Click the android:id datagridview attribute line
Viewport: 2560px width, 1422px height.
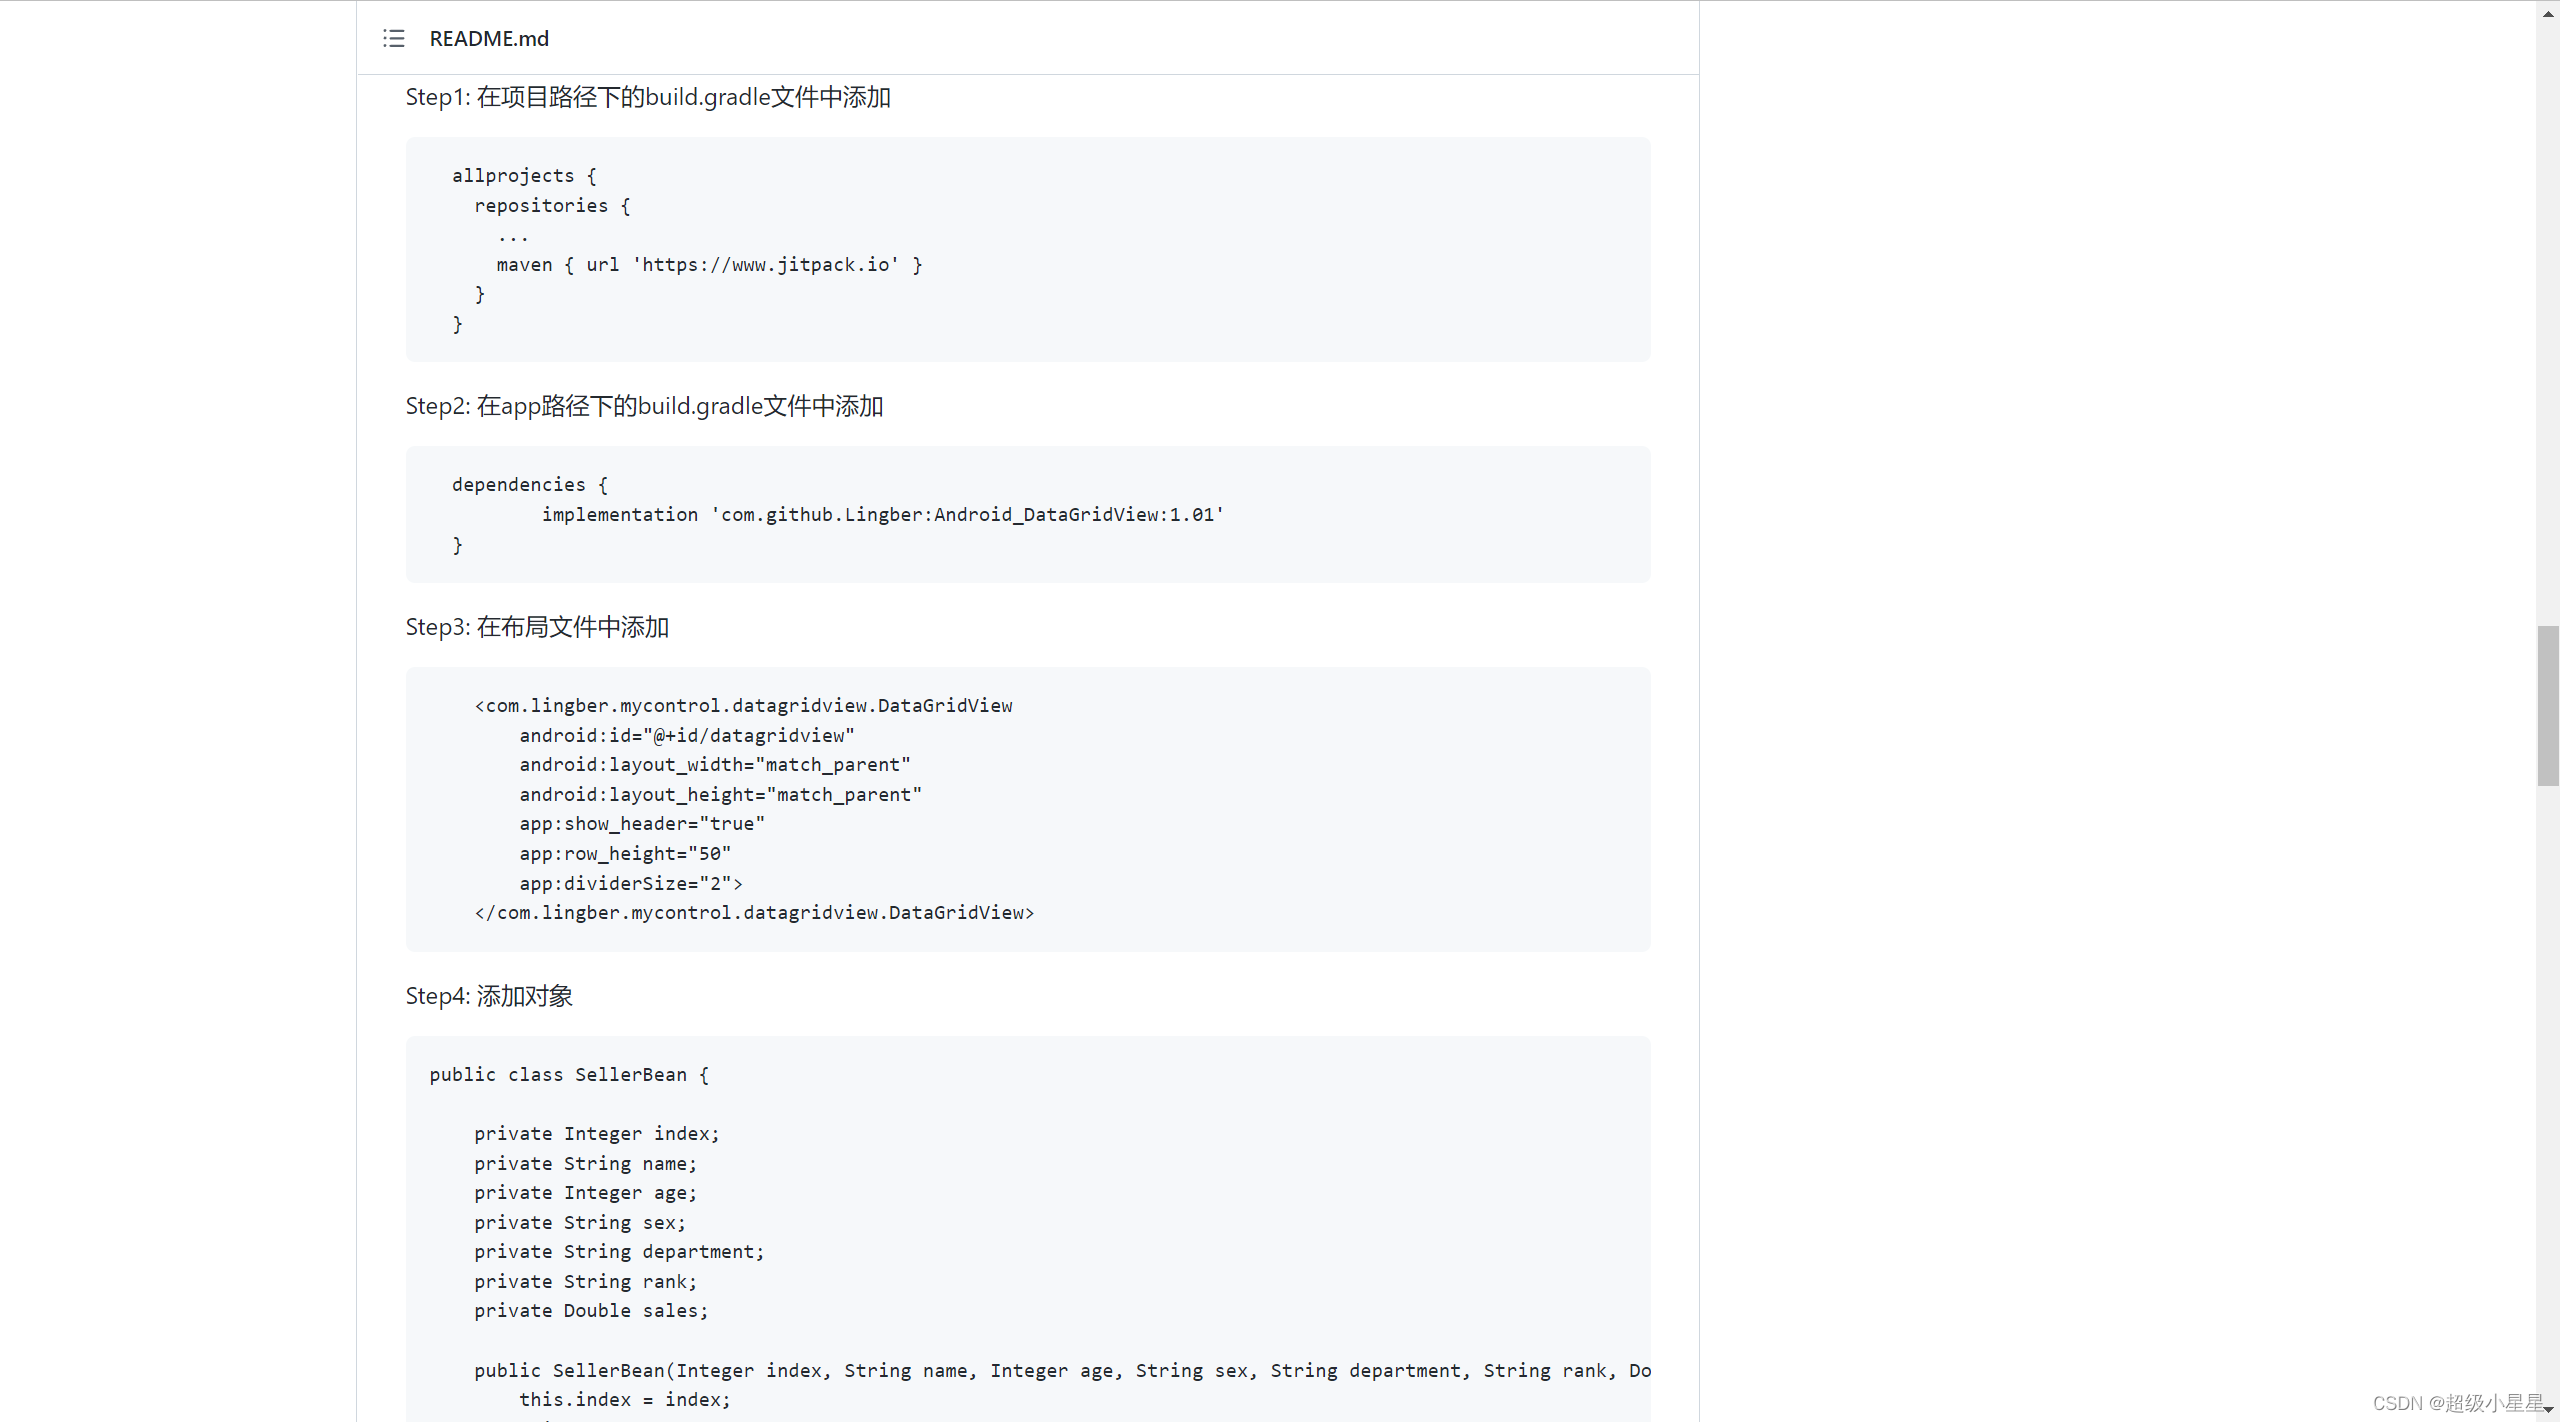coord(687,736)
